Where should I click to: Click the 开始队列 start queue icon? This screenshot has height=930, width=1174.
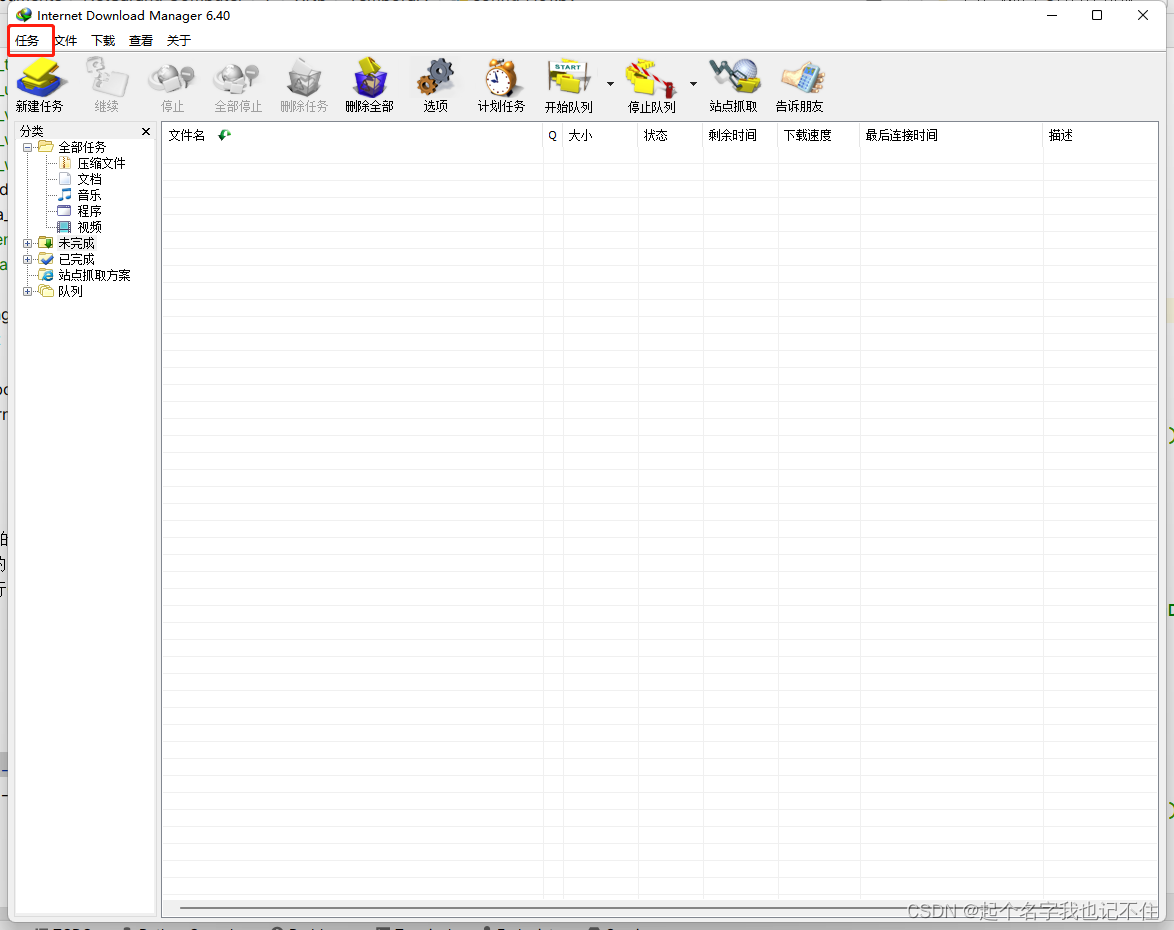(x=568, y=77)
